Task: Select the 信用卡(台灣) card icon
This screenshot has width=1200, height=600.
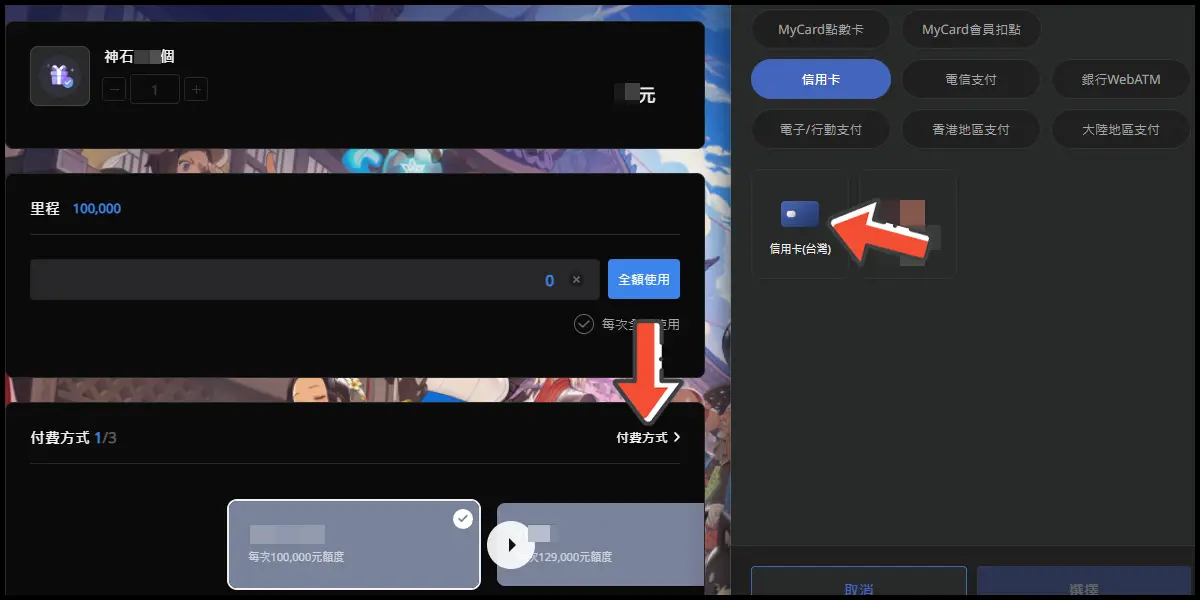Action: [x=799, y=216]
